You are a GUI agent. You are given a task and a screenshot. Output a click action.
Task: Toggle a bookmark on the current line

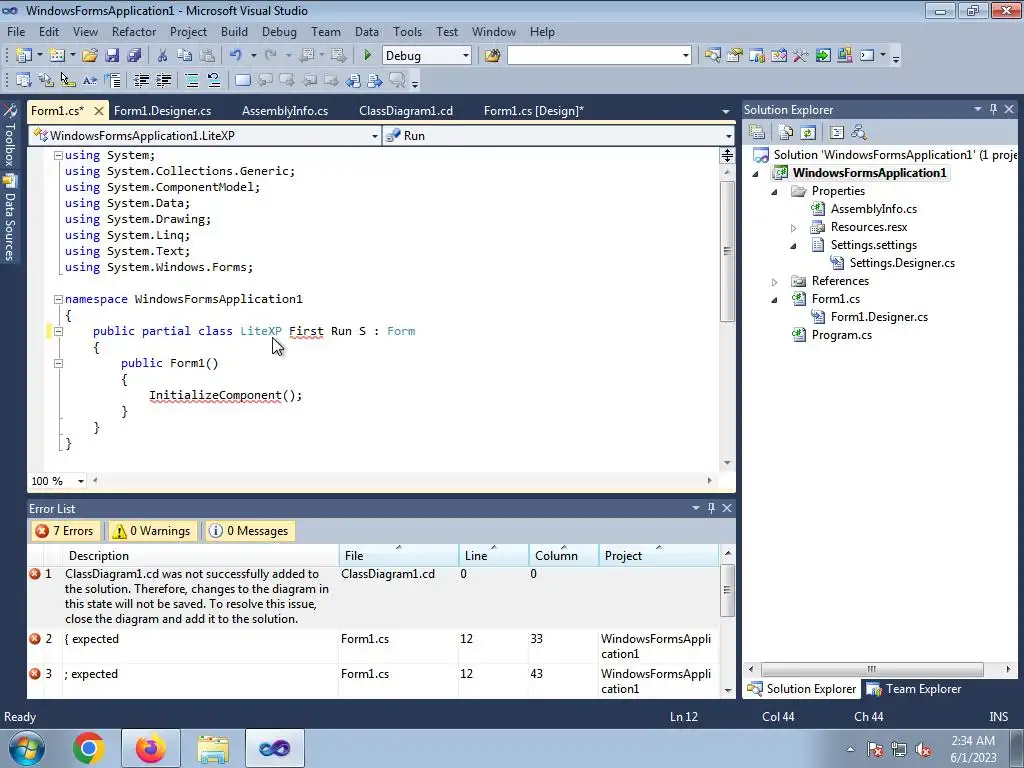click(243, 80)
